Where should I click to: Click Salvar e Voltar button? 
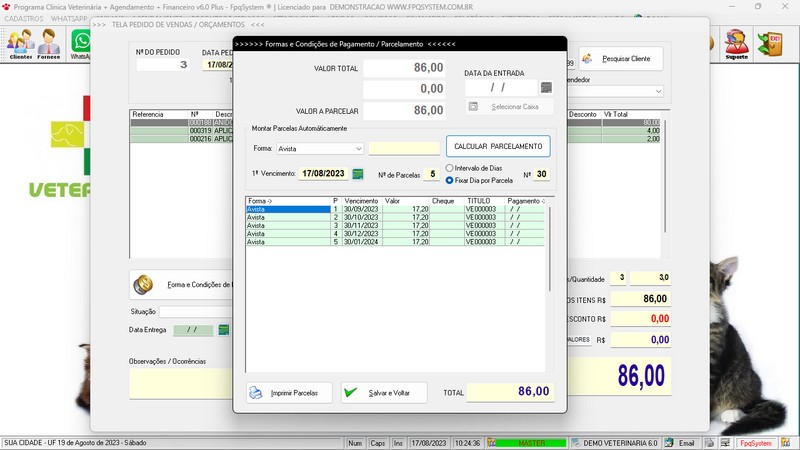[x=384, y=393]
